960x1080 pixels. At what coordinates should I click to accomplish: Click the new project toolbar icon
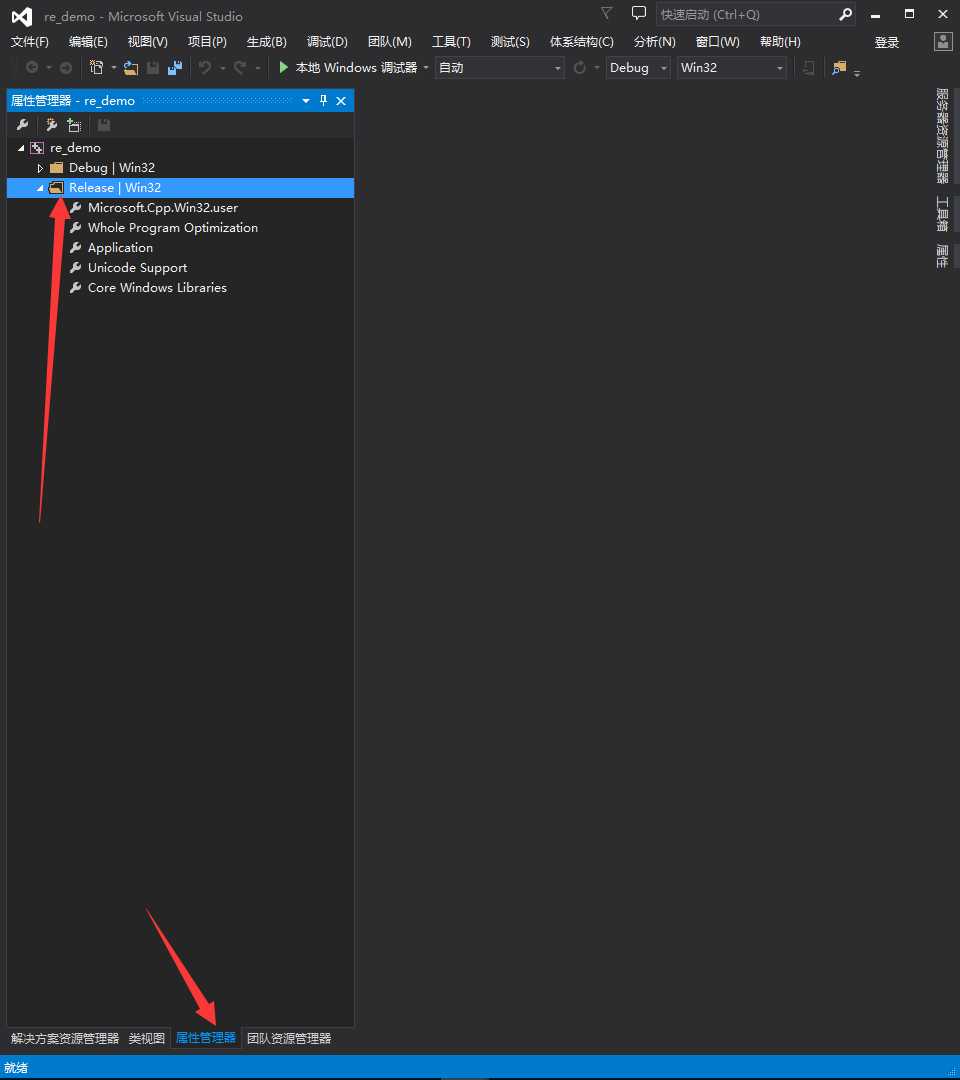[96, 68]
